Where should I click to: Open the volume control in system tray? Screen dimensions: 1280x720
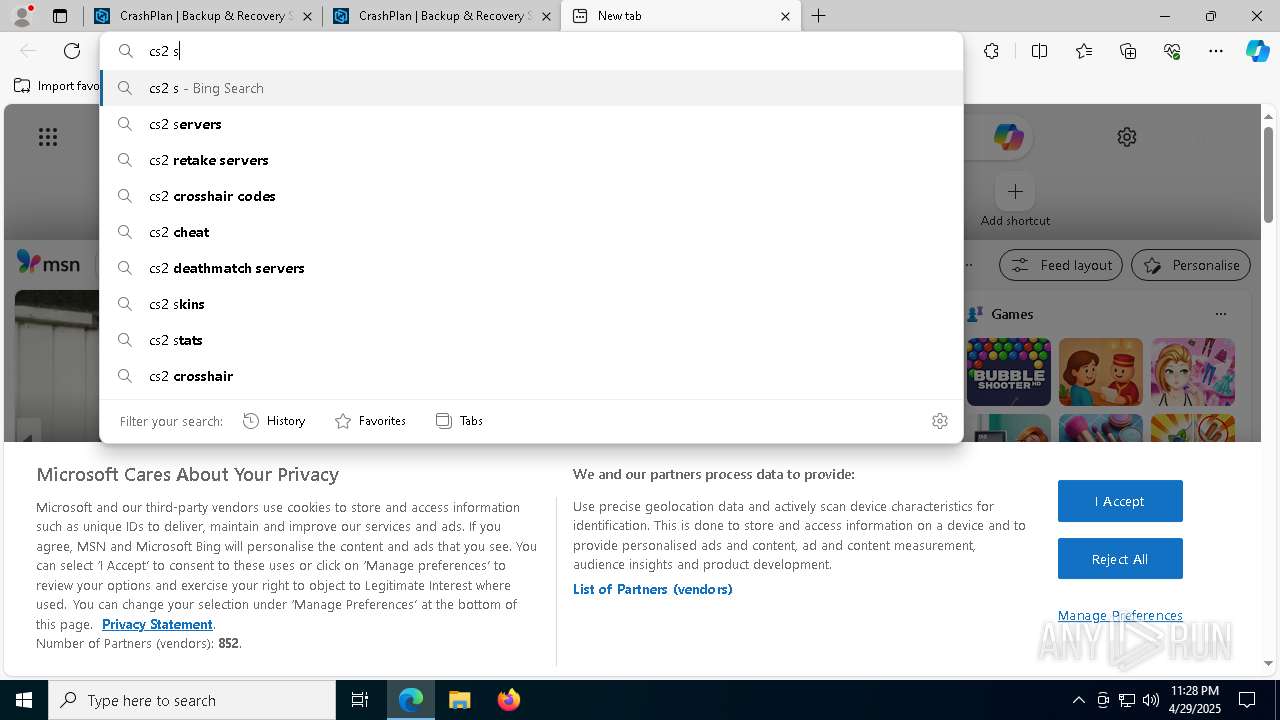pyautogui.click(x=1151, y=700)
